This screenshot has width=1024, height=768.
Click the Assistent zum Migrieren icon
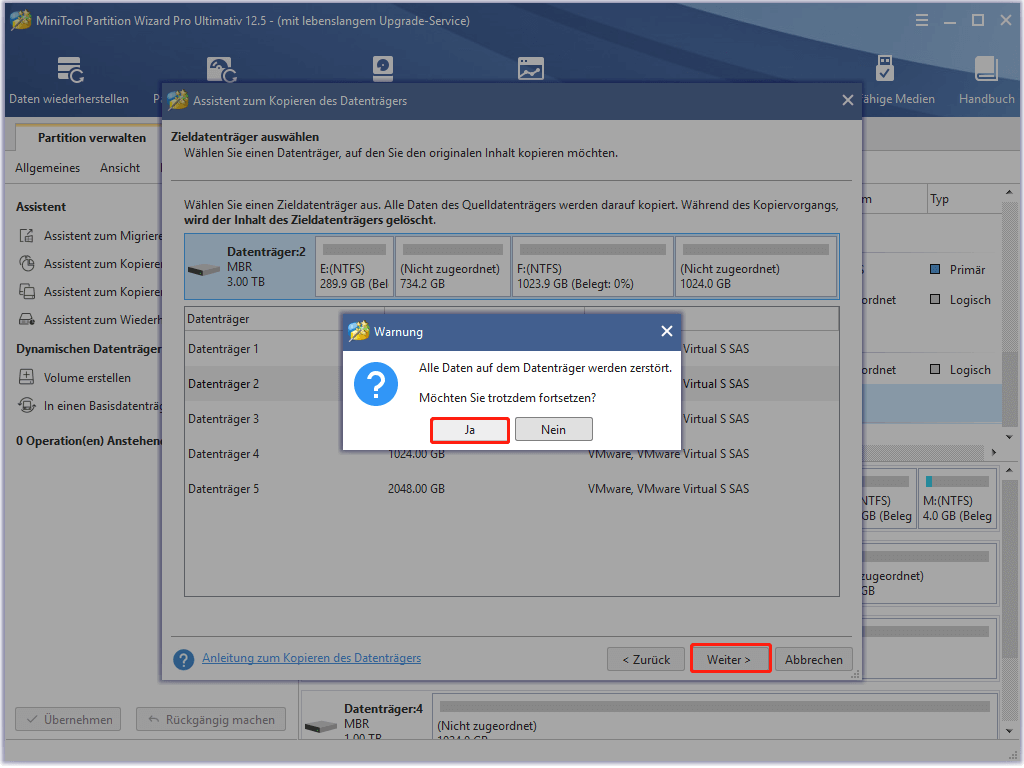pos(26,236)
